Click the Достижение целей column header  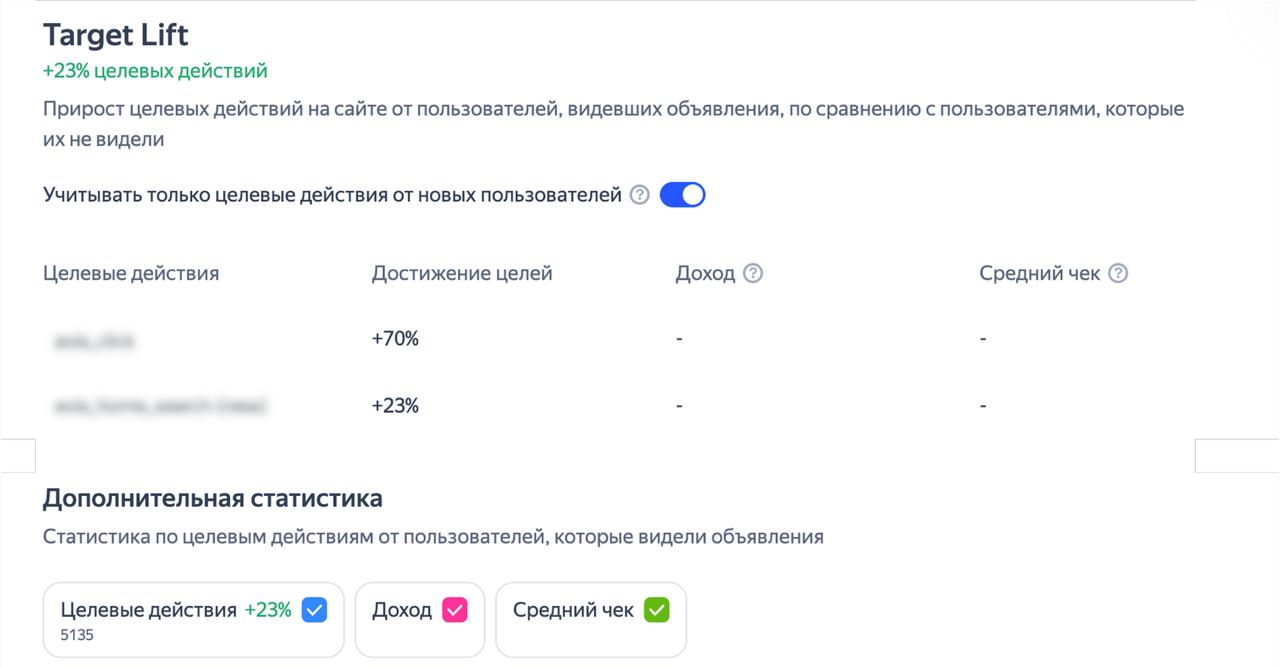461,273
